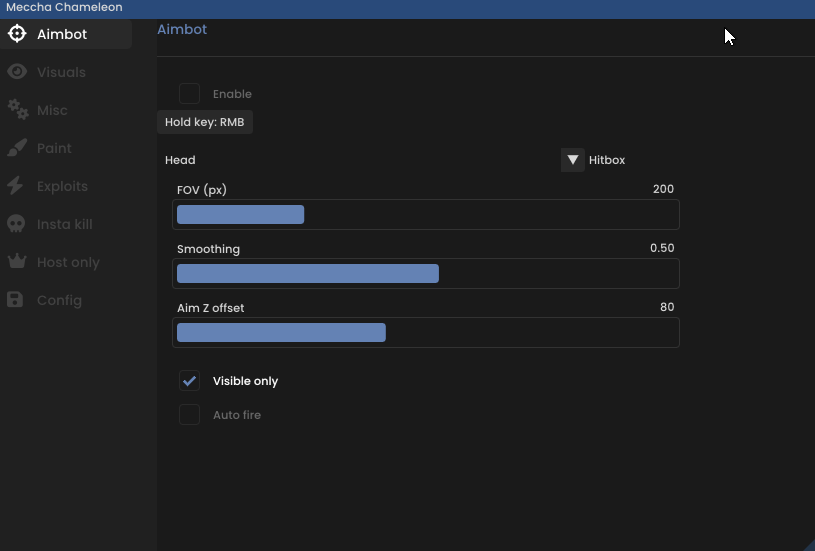This screenshot has height=551, width=815.
Task: Click the Meccha Chameleon title bar
Action: coord(408,9)
